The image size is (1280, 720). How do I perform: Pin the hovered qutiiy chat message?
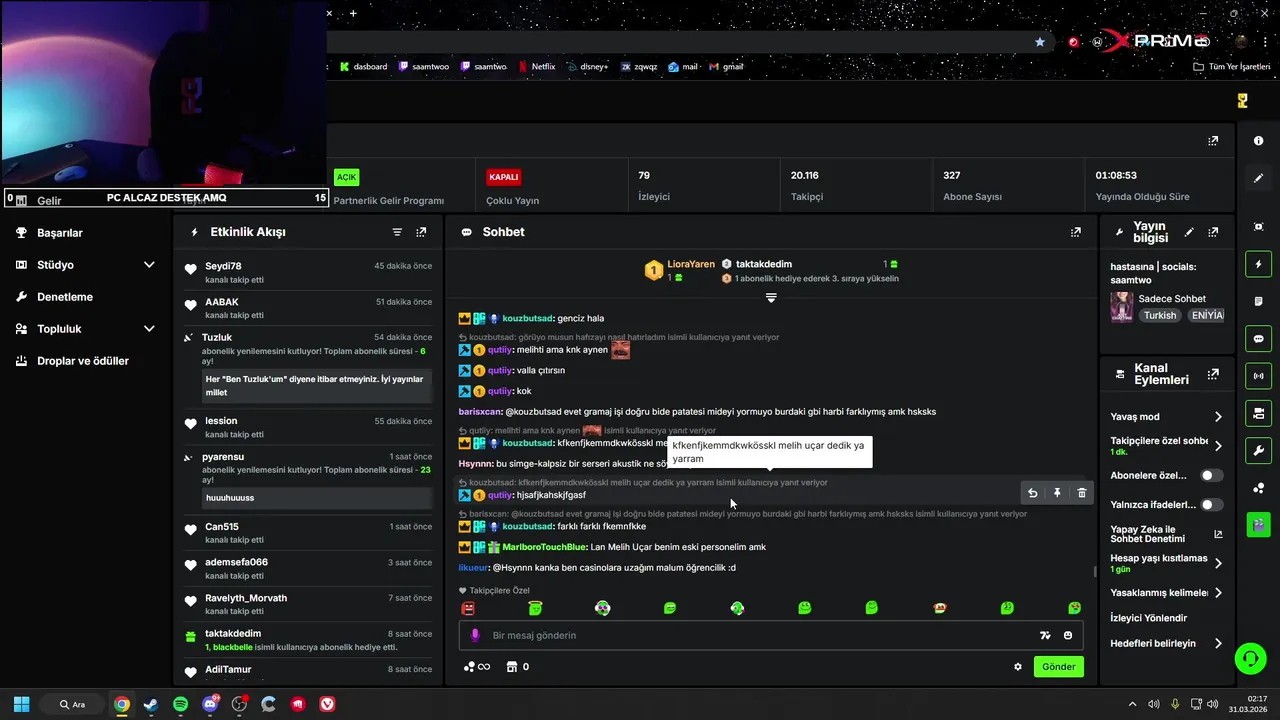point(1057,493)
